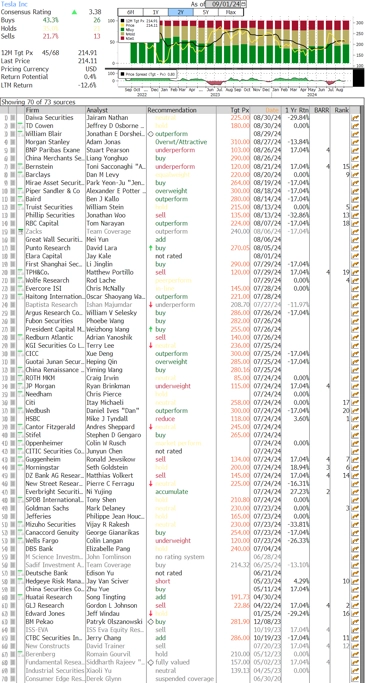Open the chart icon in the Morgan Stanley row
The width and height of the screenshot is (365, 683).
tap(355, 142)
